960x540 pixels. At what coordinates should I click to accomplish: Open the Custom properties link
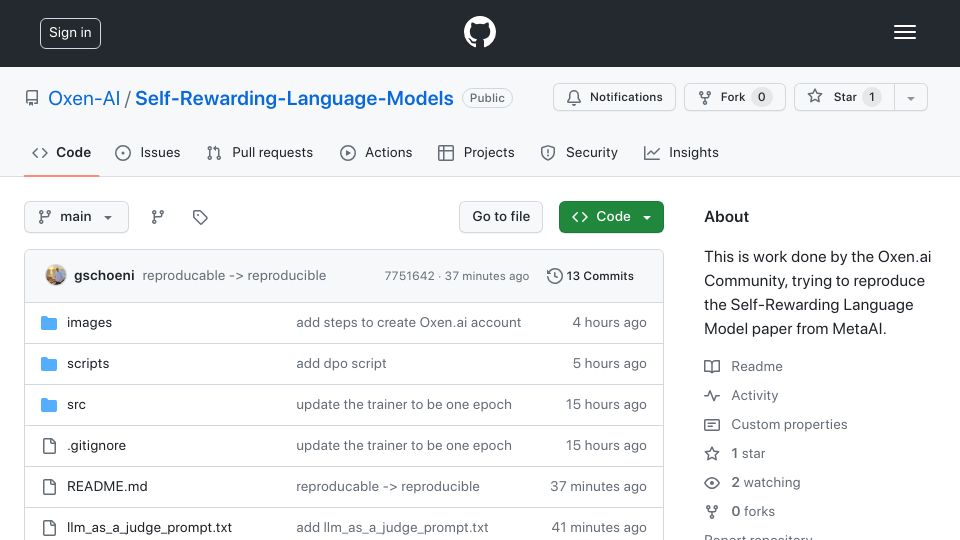[x=789, y=424]
